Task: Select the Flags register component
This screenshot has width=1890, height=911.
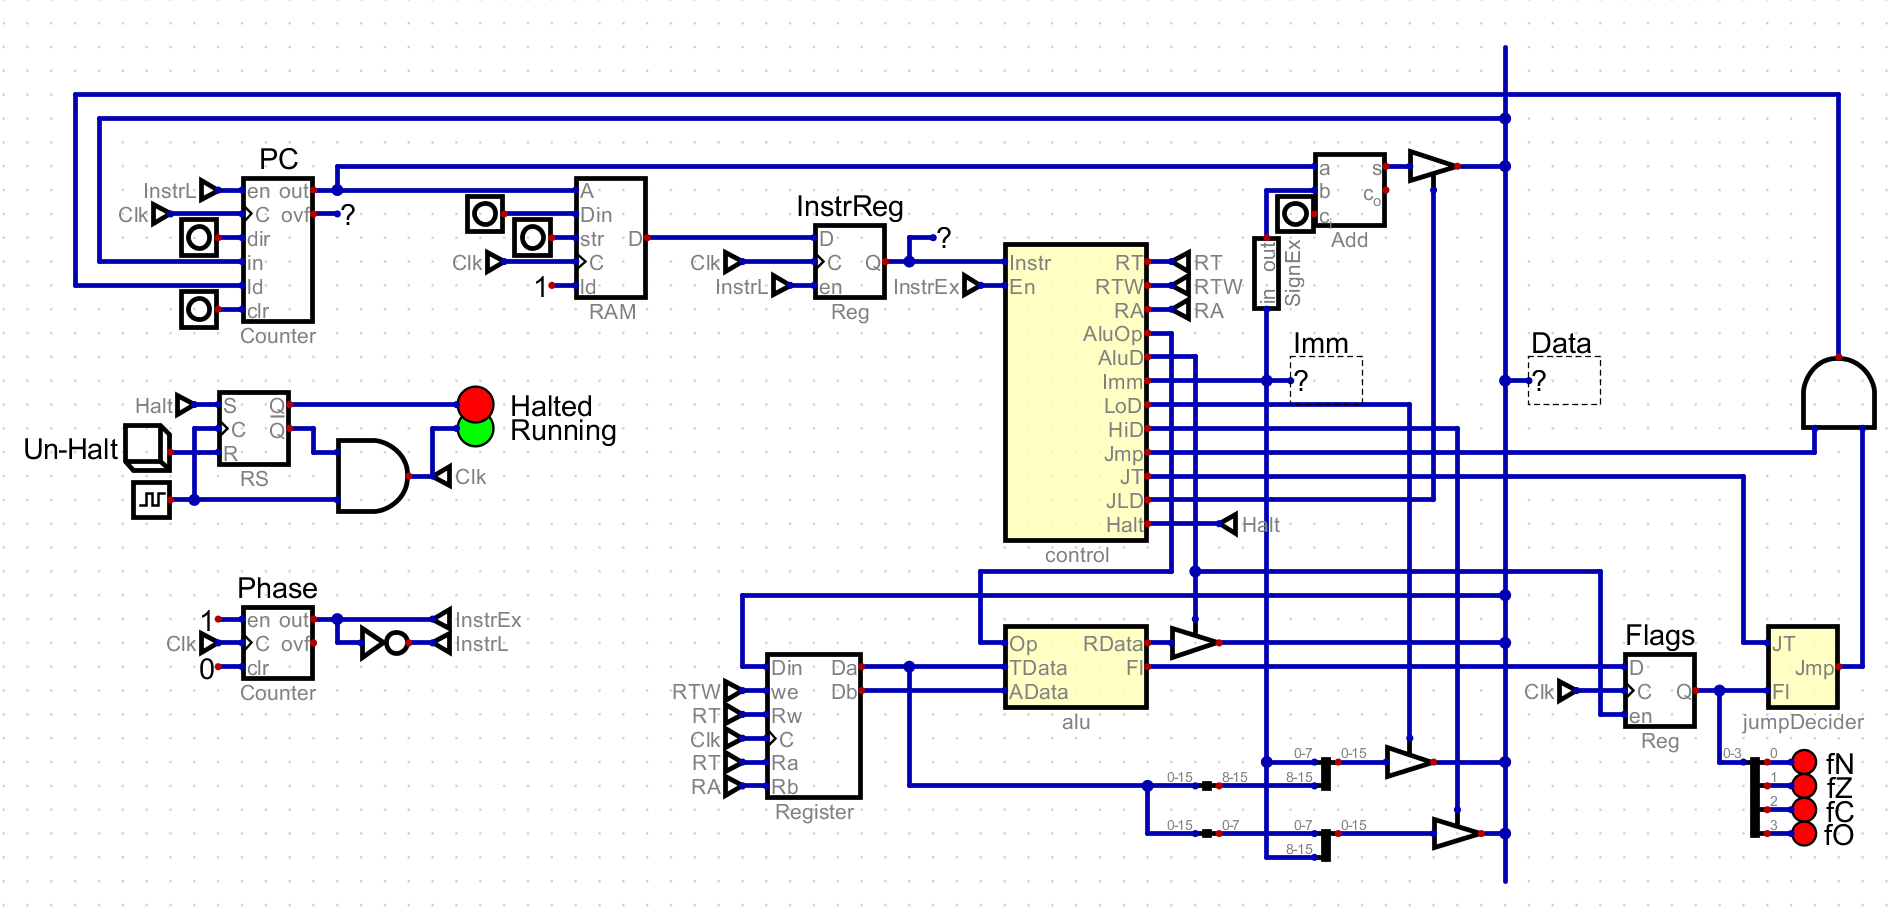Action: 1660,690
